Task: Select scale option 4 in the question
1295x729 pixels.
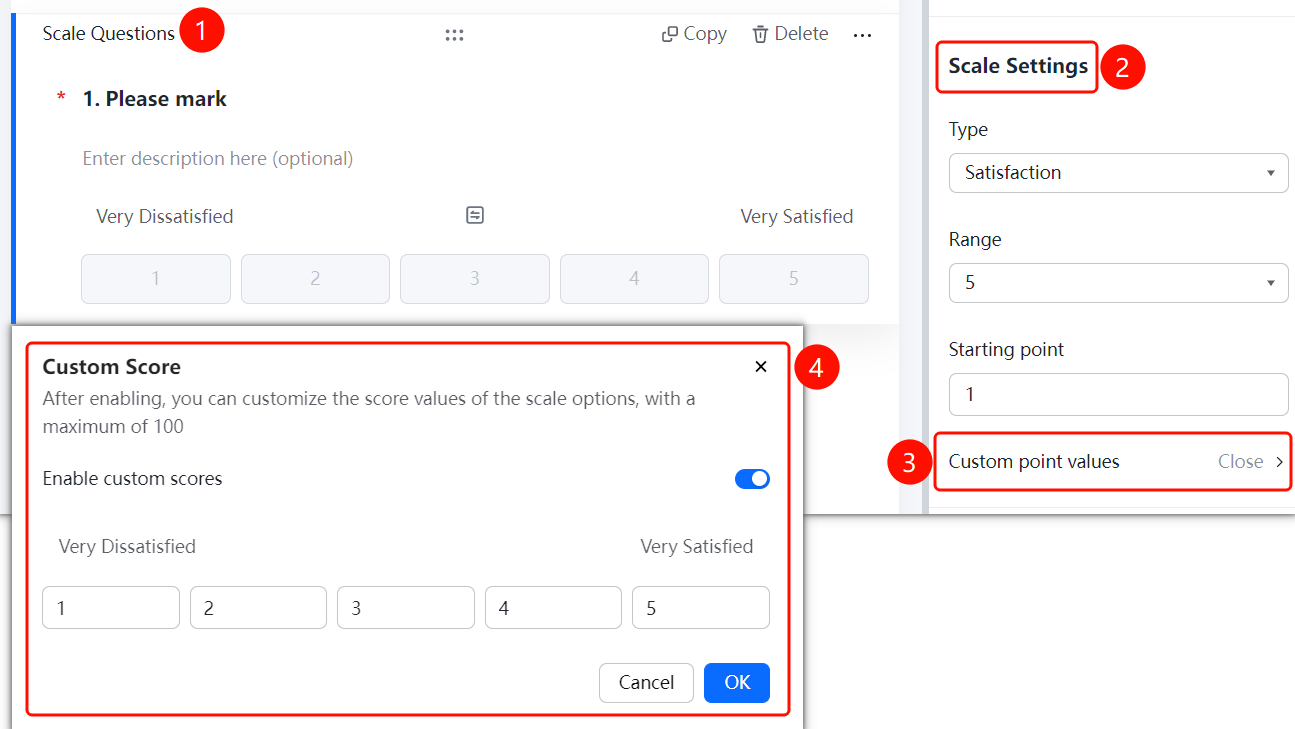Action: pyautogui.click(x=634, y=279)
